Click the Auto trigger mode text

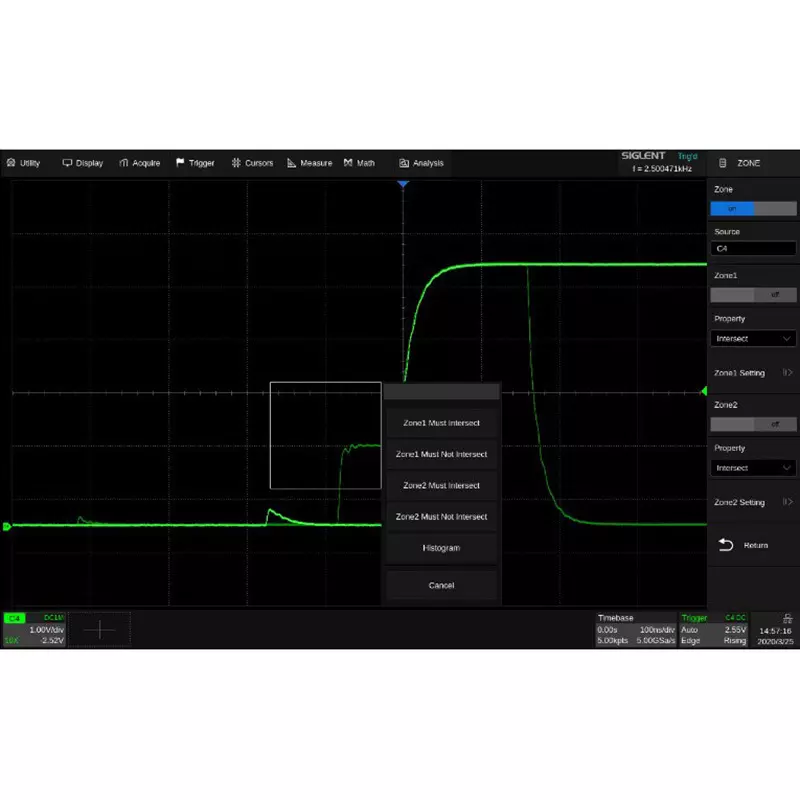689,630
